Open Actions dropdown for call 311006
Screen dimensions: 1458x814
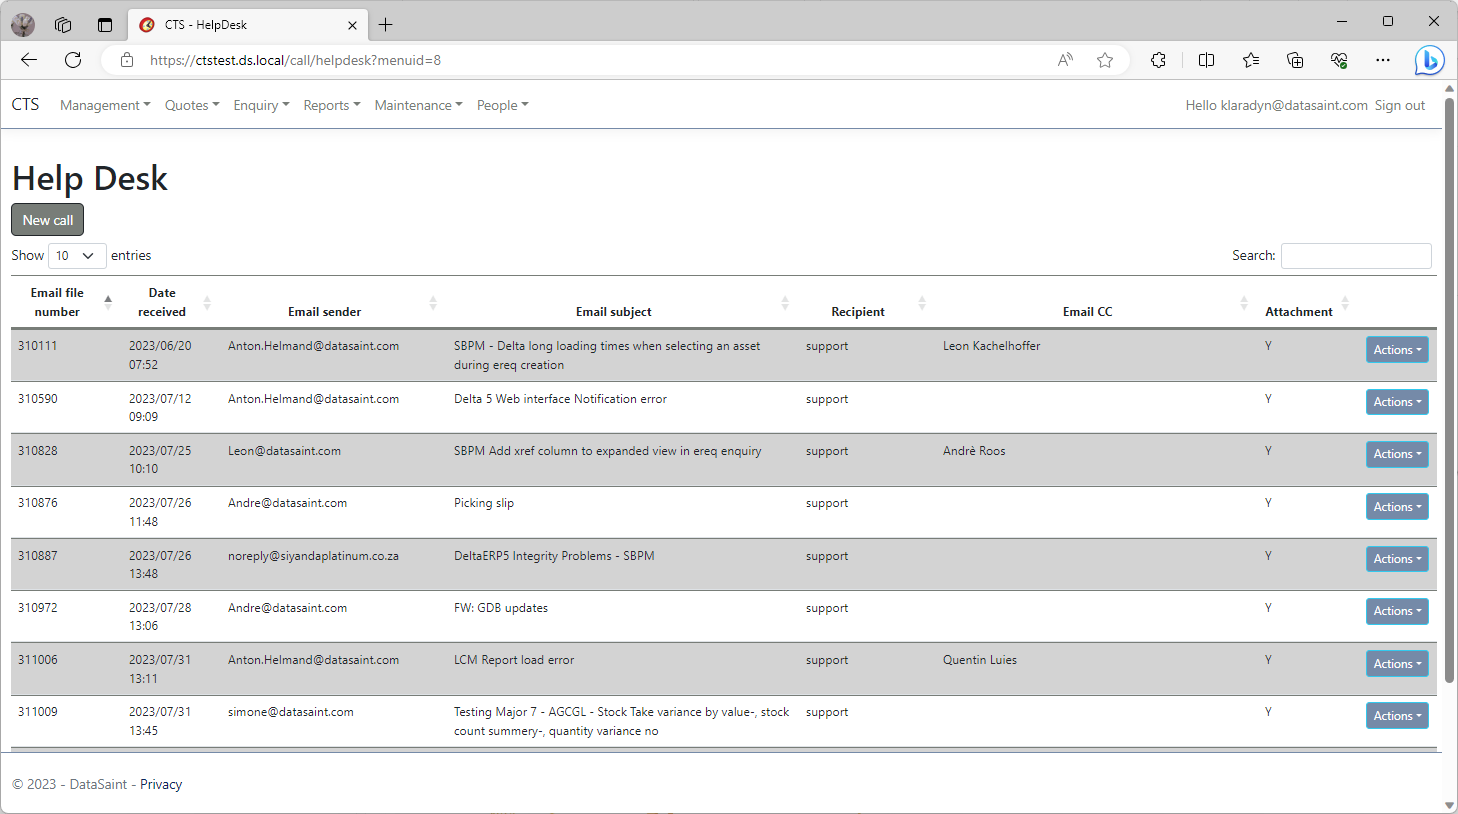pos(1397,664)
